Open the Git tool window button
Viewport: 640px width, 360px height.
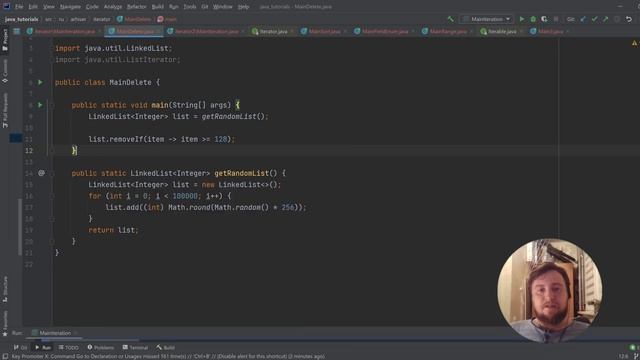[x=20, y=347]
